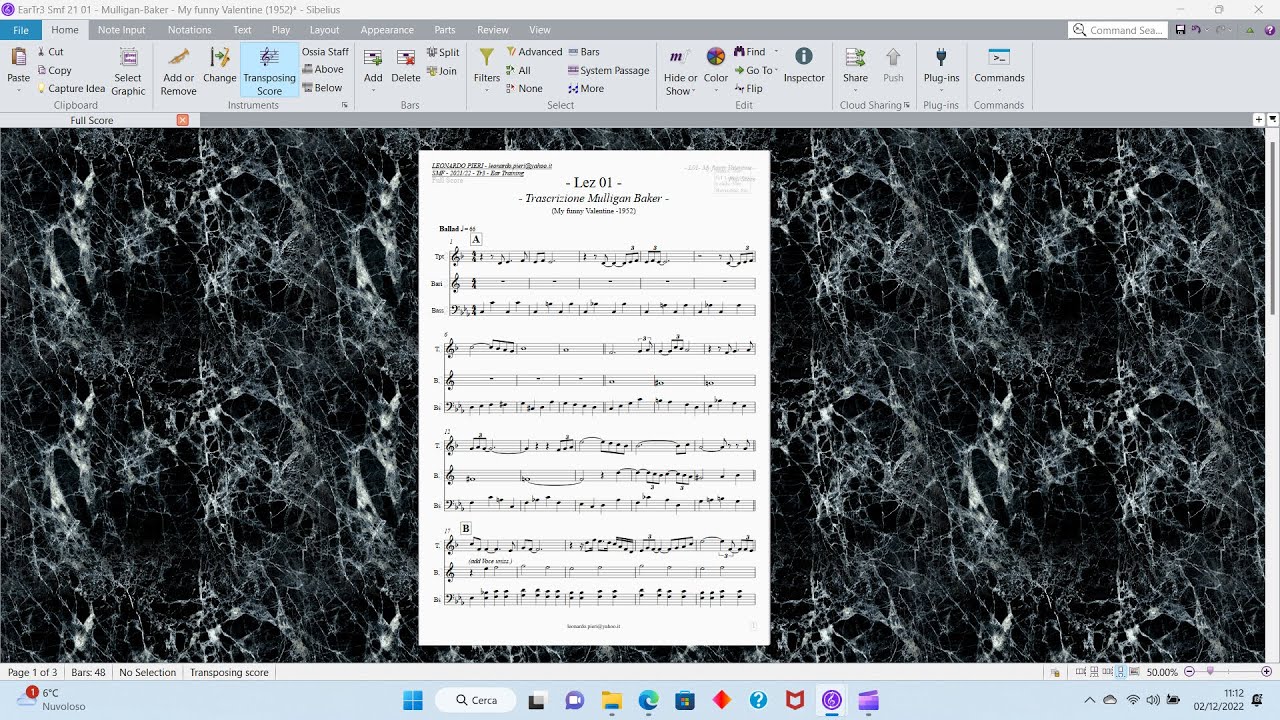Click the Paste clipboard icon

click(x=18, y=57)
